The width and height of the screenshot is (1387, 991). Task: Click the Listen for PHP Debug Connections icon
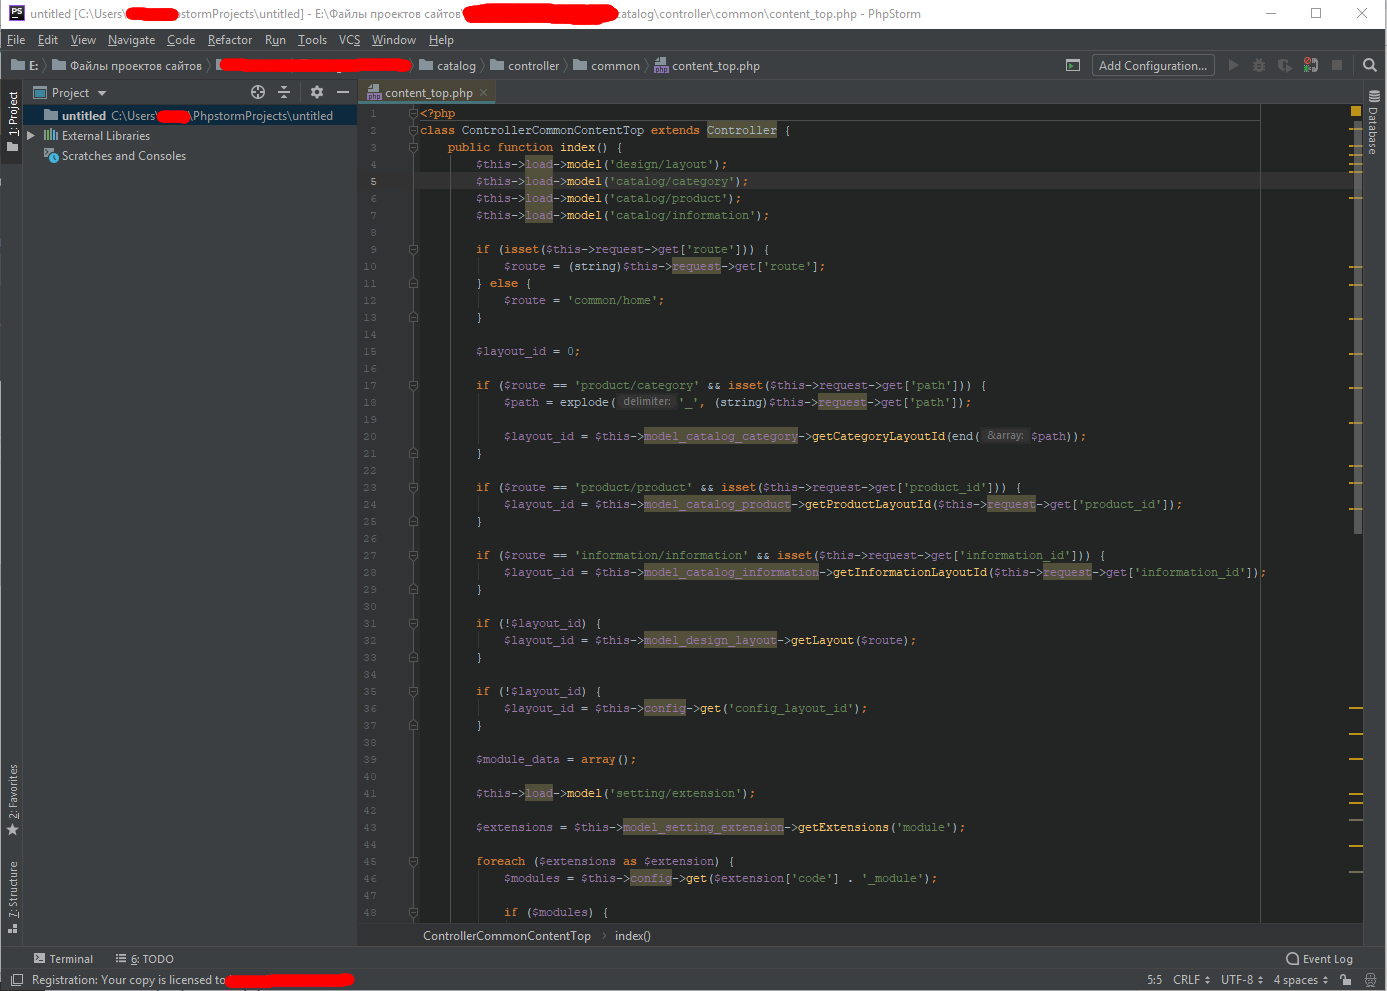[1311, 65]
